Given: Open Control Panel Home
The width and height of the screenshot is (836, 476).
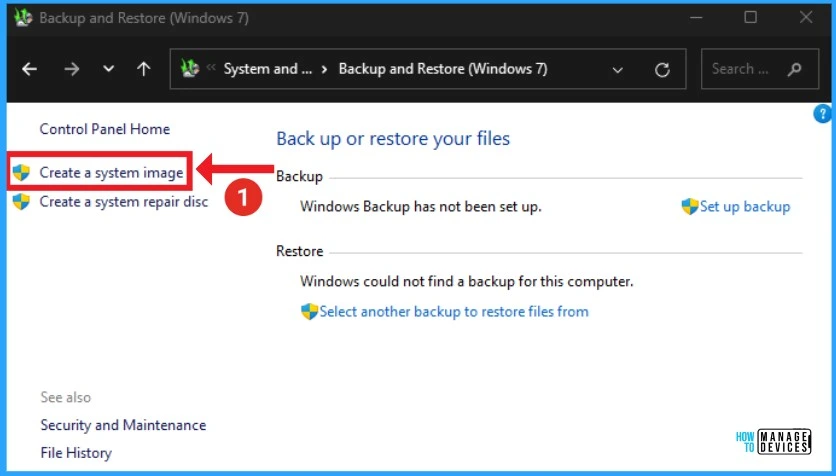Looking at the screenshot, I should point(104,129).
